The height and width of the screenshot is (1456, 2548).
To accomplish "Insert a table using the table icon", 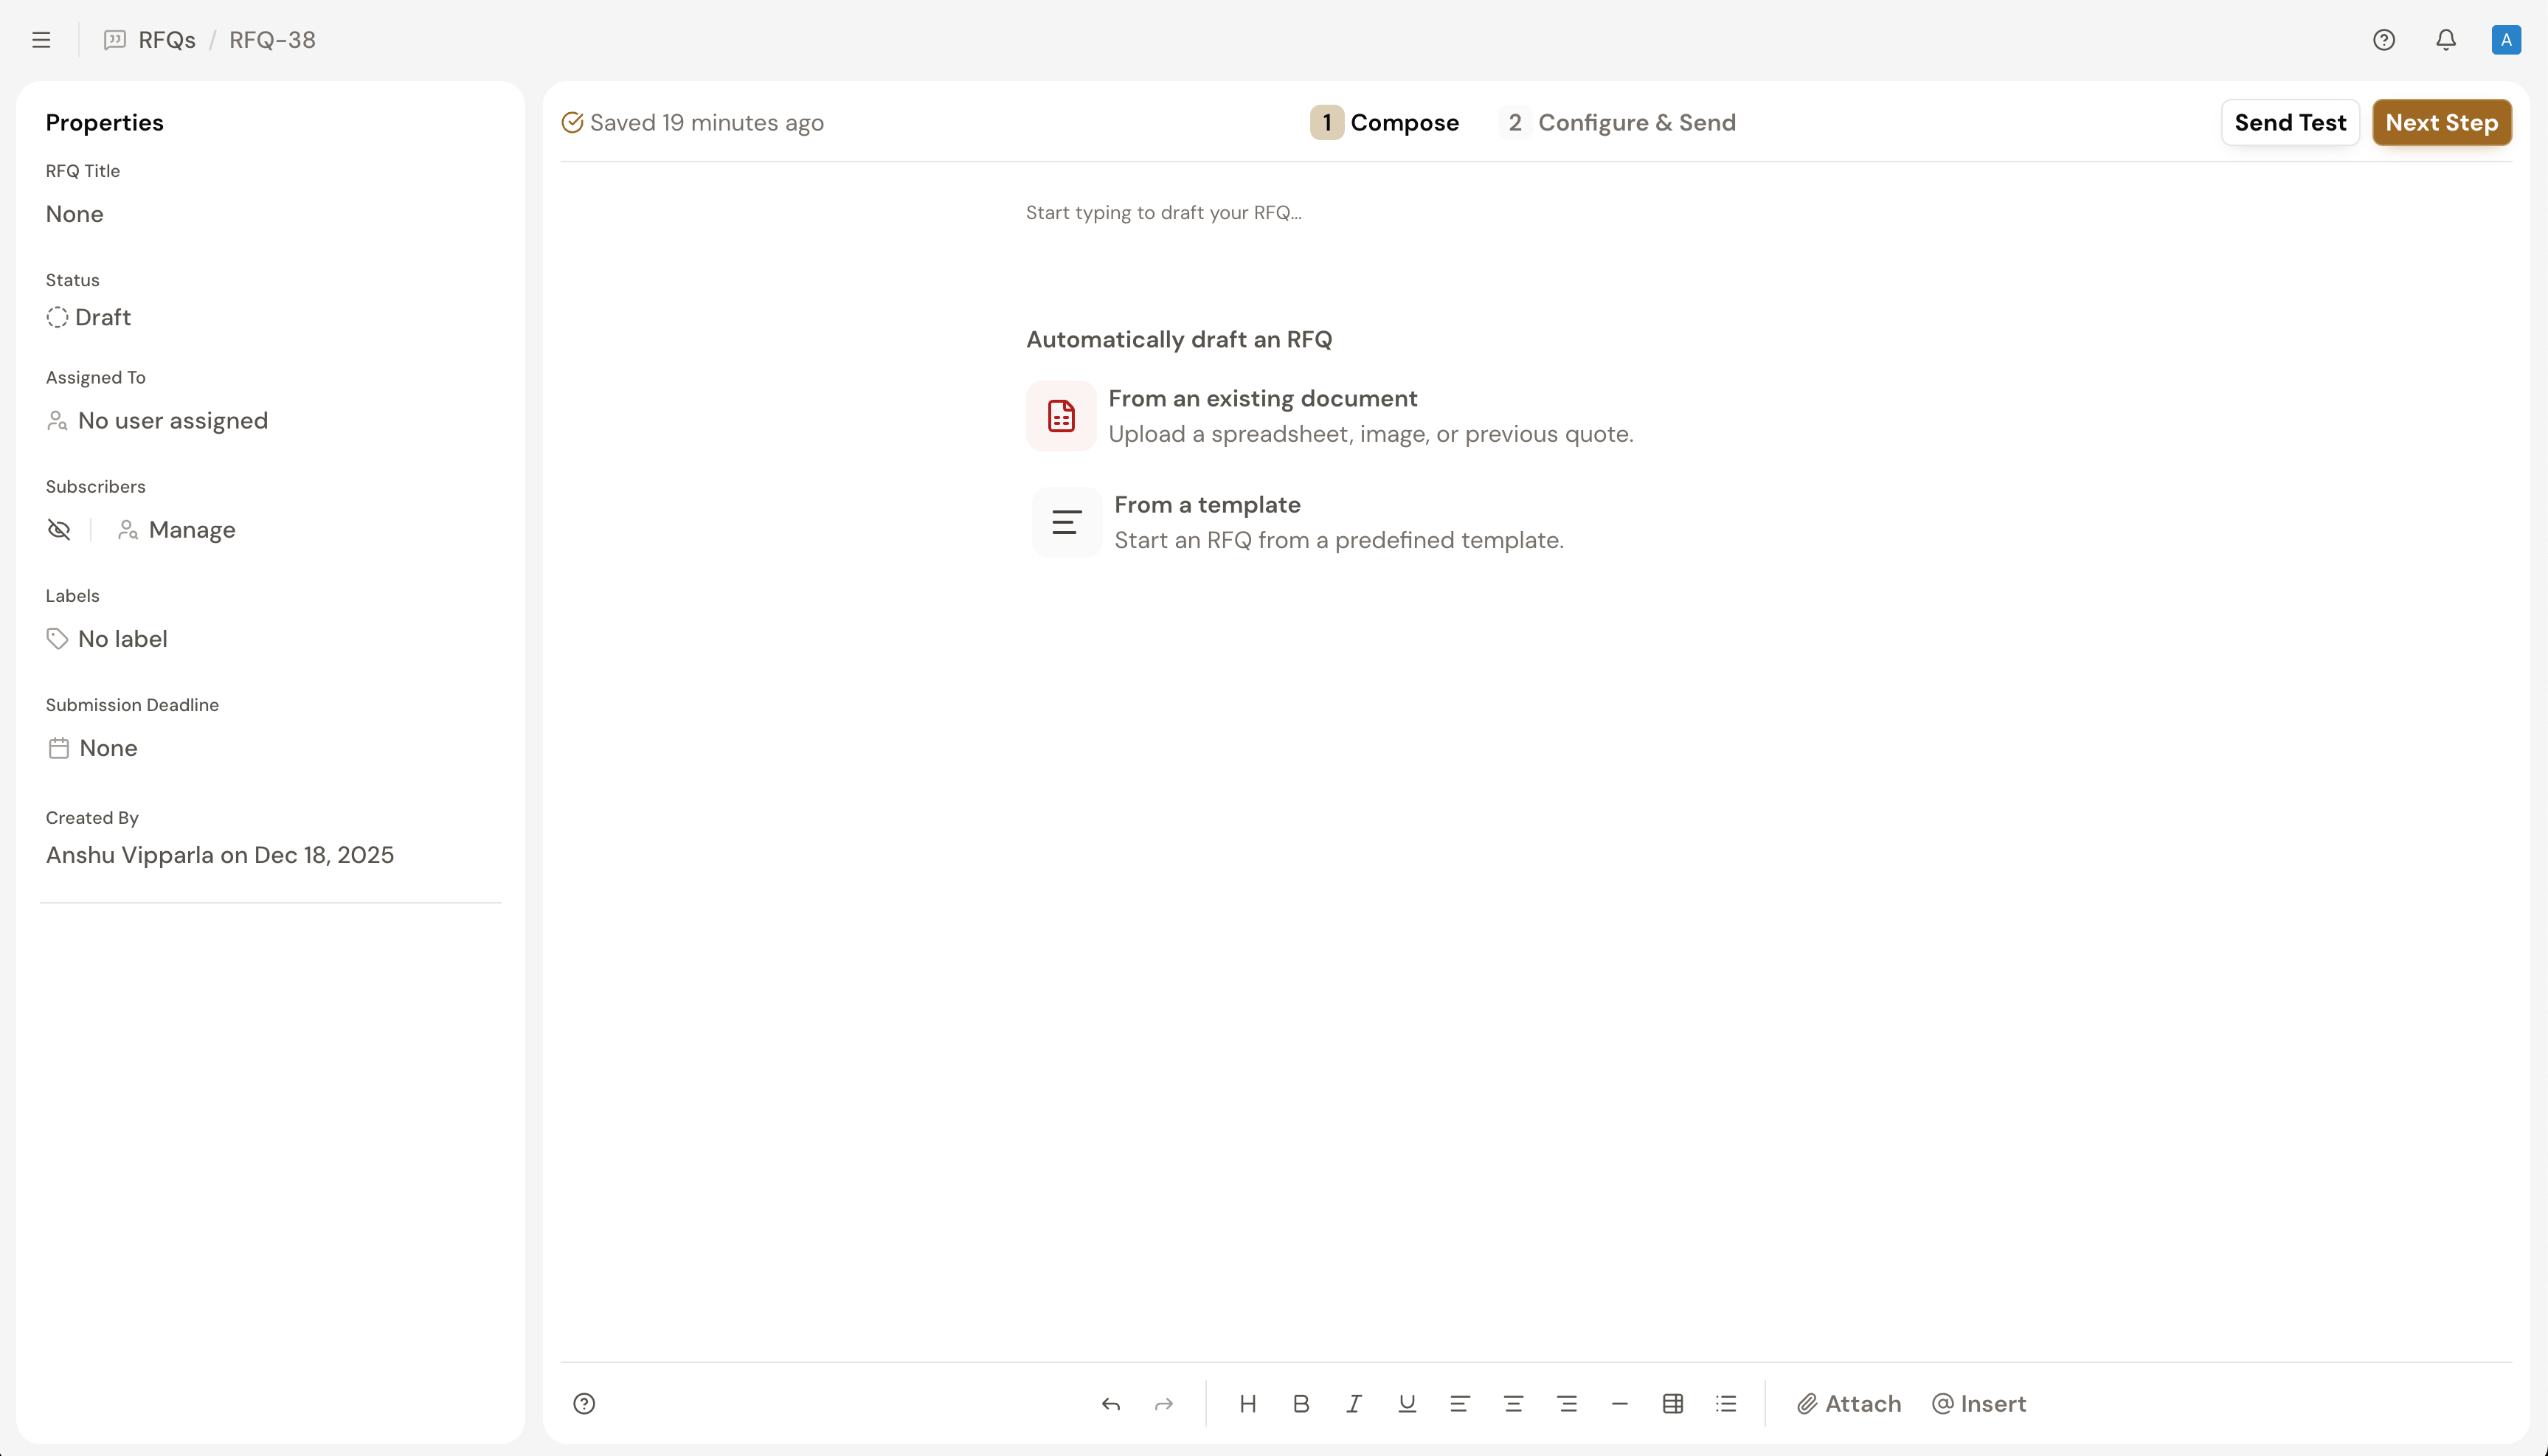I will pyautogui.click(x=1672, y=1404).
